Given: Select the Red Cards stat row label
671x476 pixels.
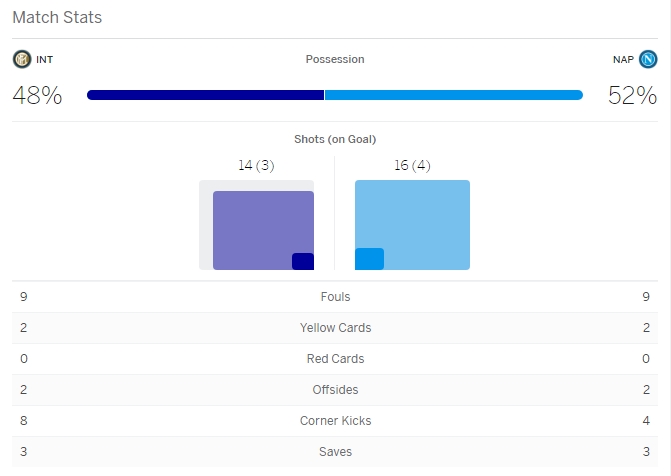Looking at the screenshot, I should pos(335,359).
